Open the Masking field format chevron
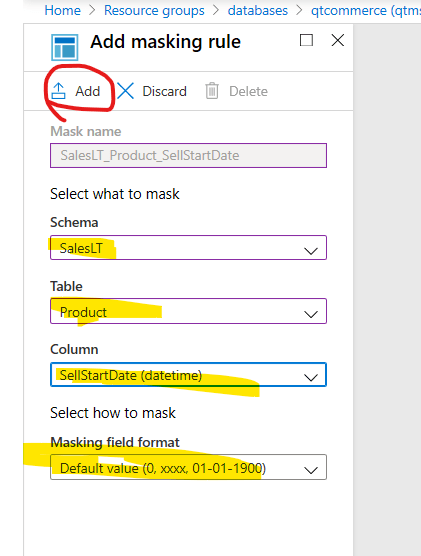421x556 pixels. pos(311,470)
